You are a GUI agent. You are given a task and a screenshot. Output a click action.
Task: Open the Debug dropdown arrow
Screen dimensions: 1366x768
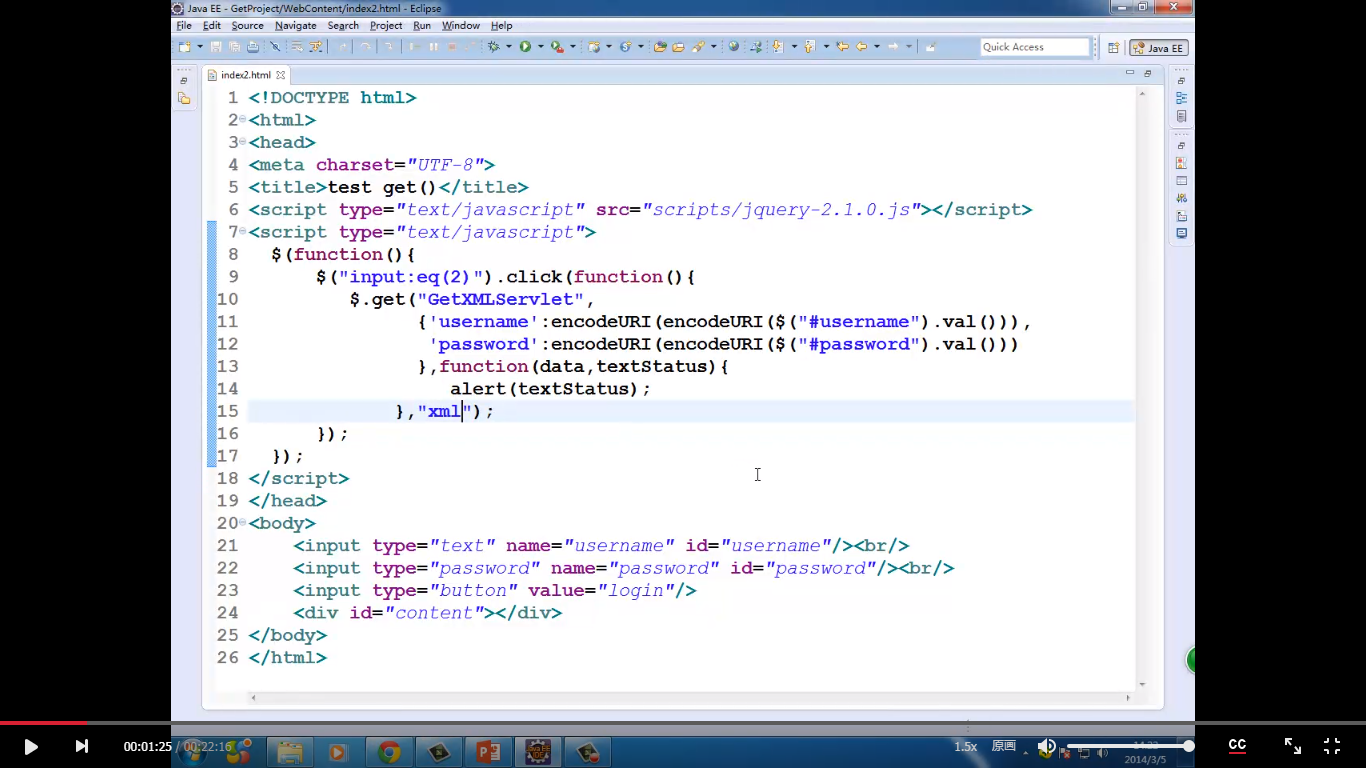tap(508, 46)
